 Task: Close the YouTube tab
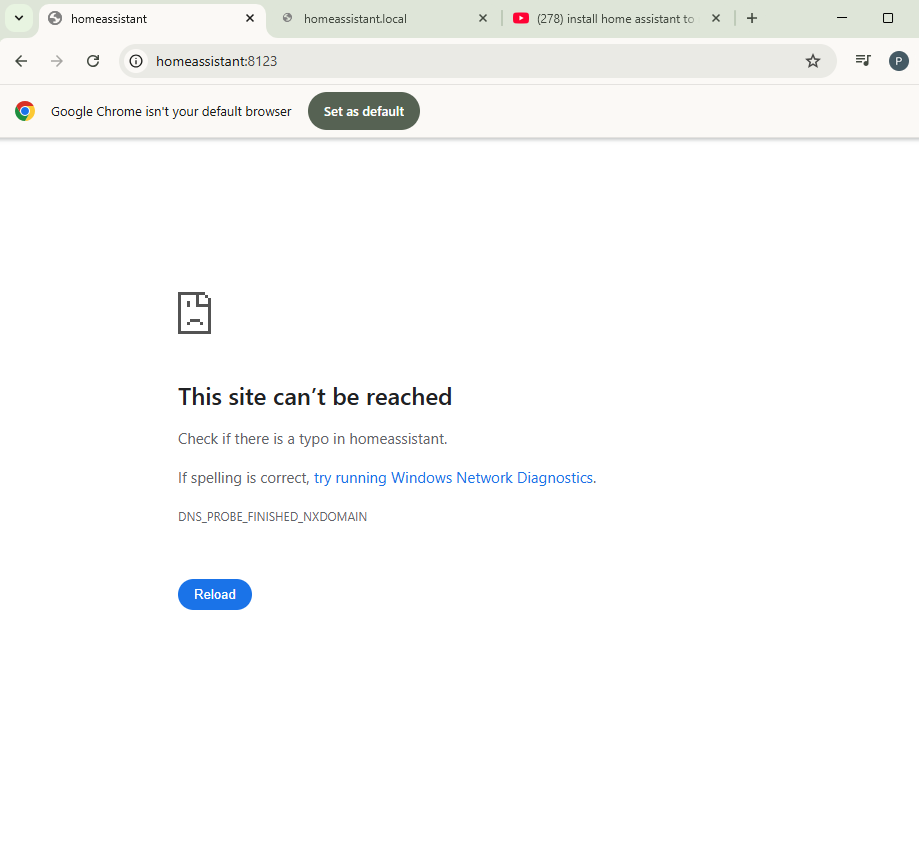[716, 18]
